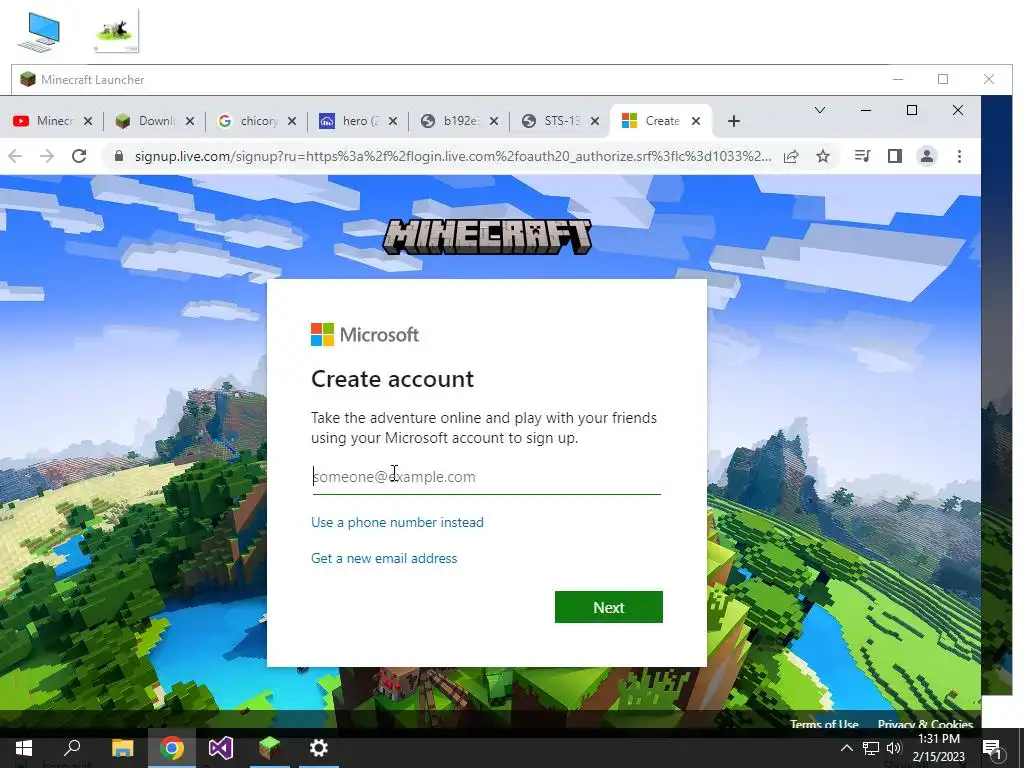Open a new browser tab
This screenshot has width=1024, height=768.
[x=733, y=121]
